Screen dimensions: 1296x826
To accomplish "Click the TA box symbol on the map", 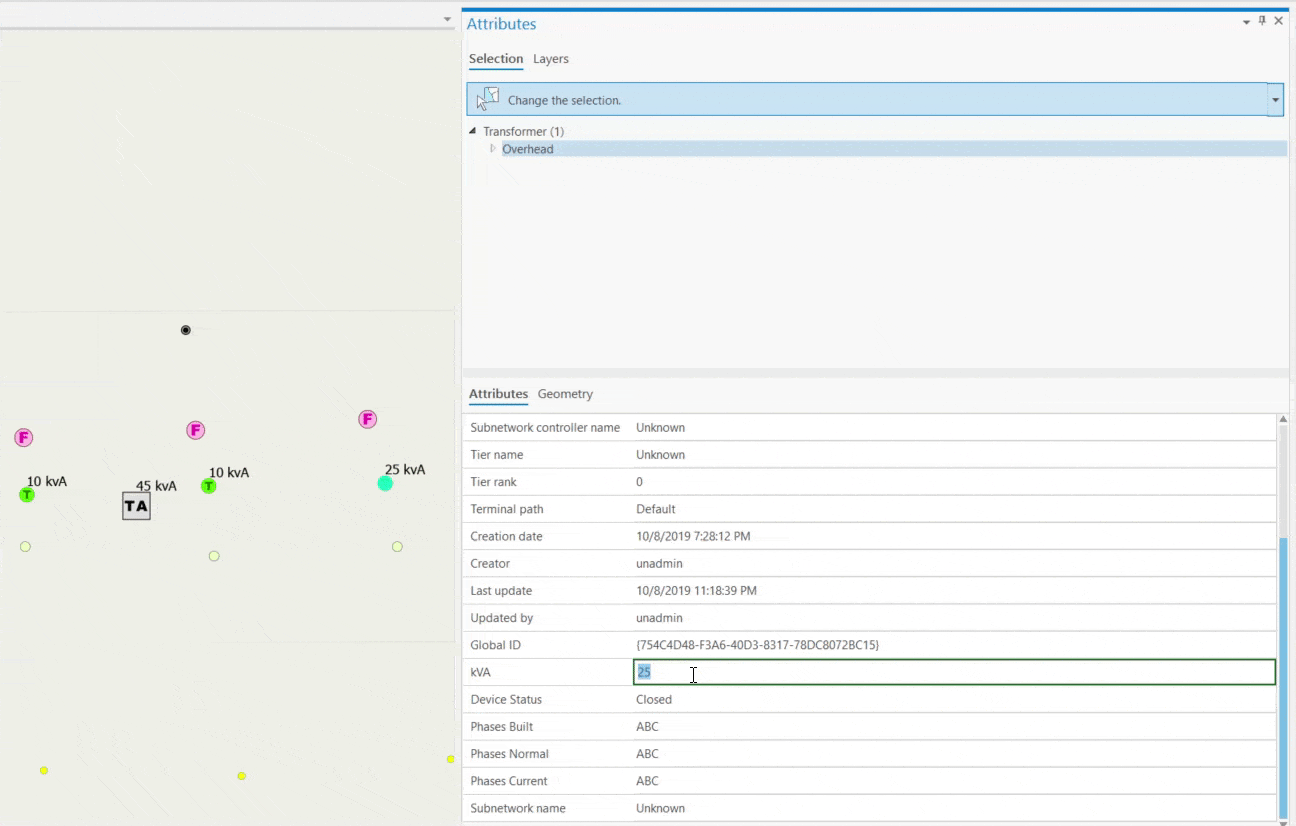I will coord(136,506).
